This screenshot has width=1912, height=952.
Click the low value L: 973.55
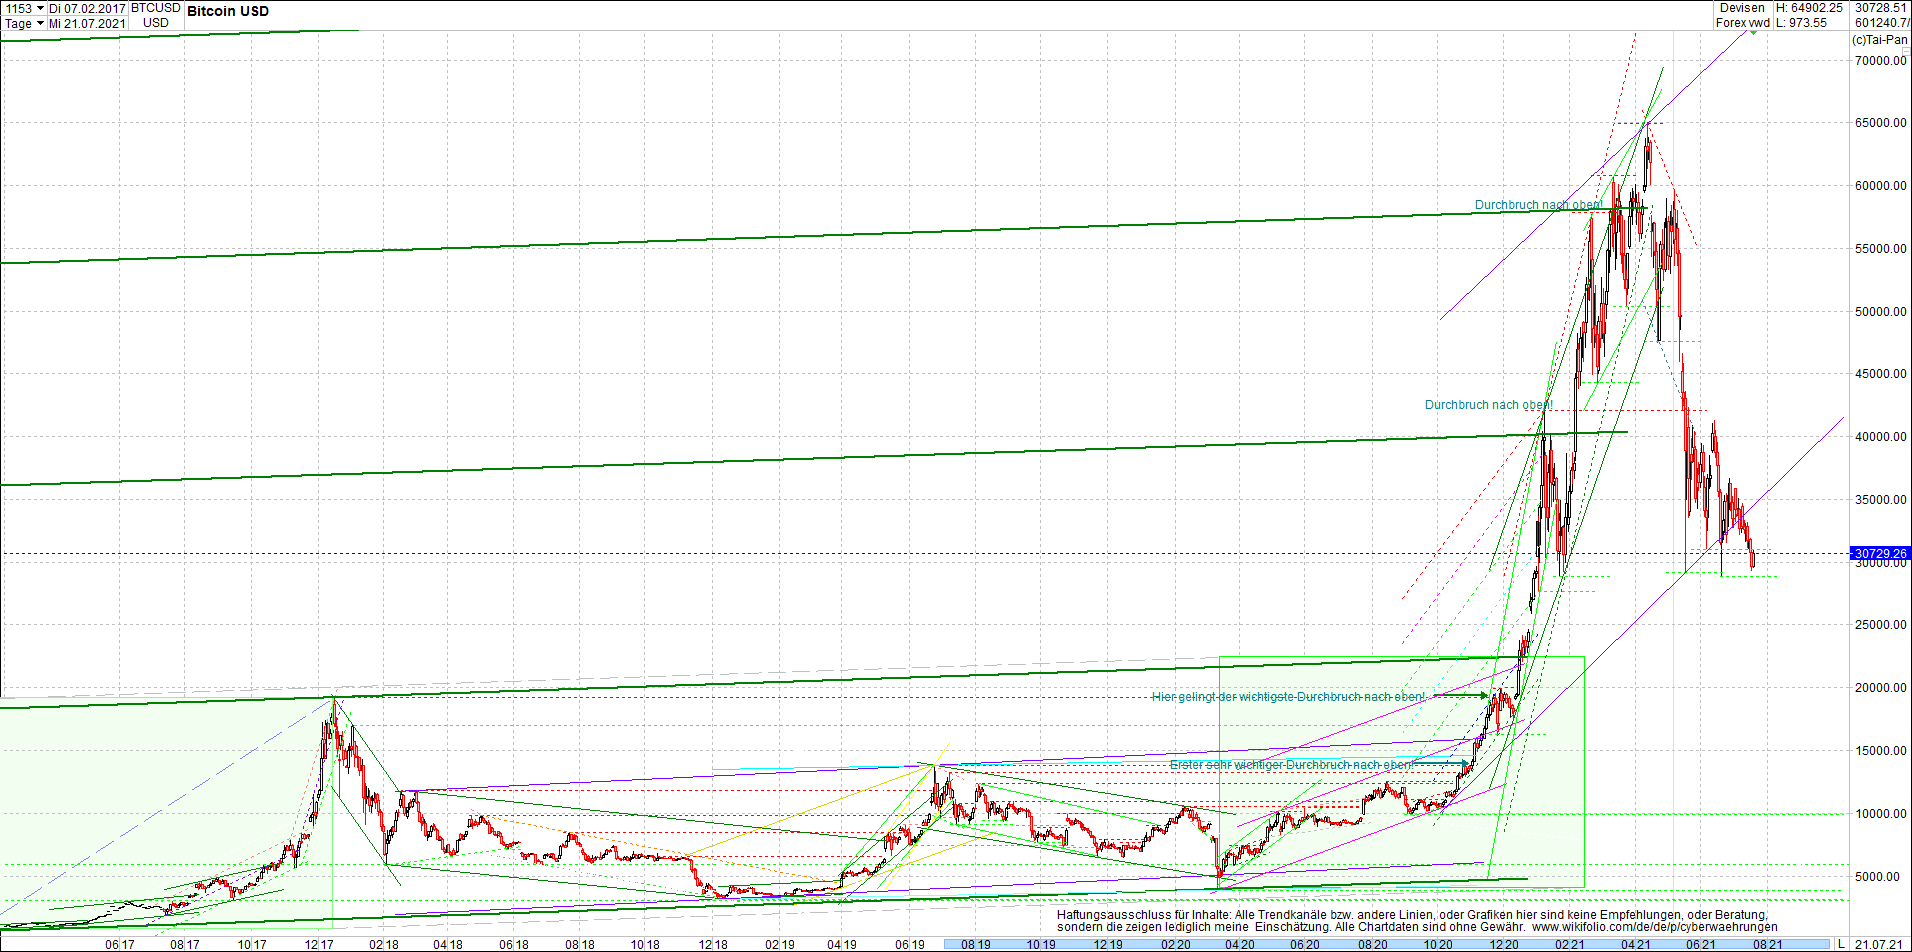click(1802, 23)
